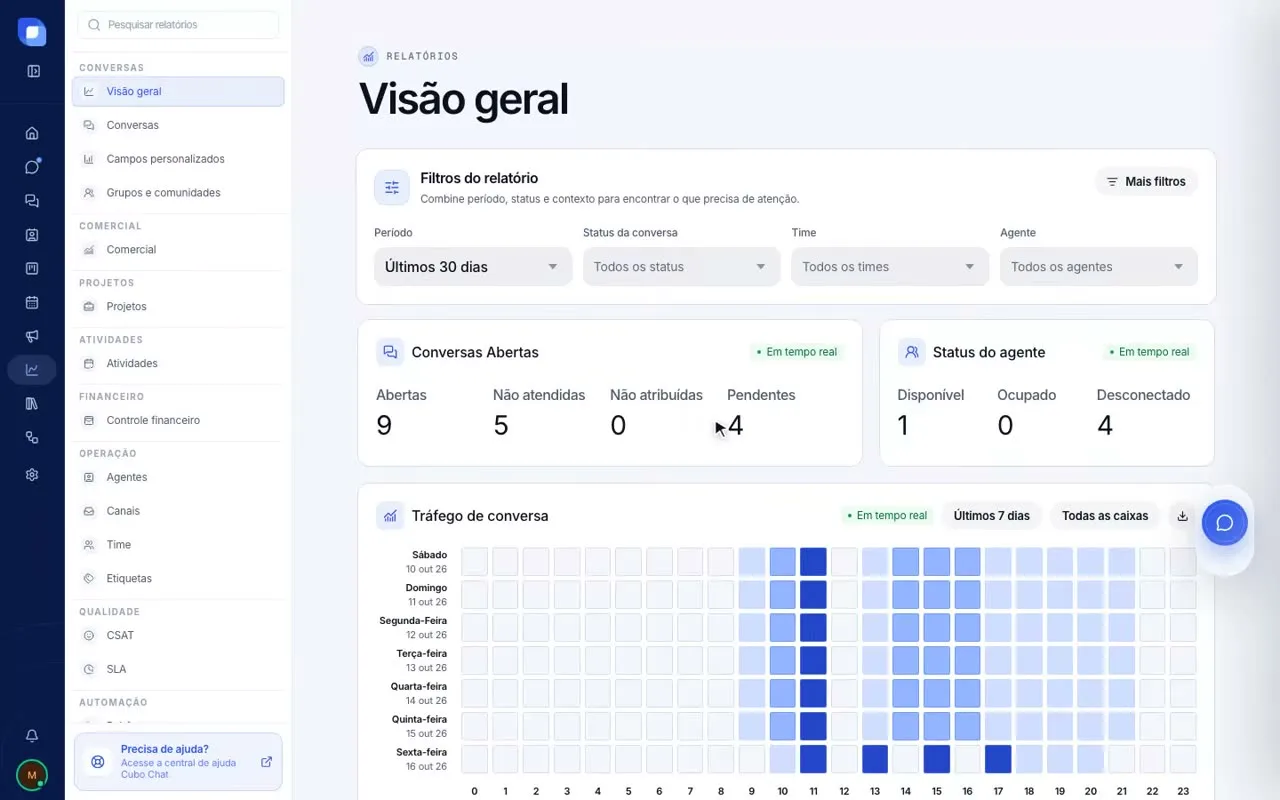Open the Atividades report
Screen dimensions: 1280x800
[178, 364]
